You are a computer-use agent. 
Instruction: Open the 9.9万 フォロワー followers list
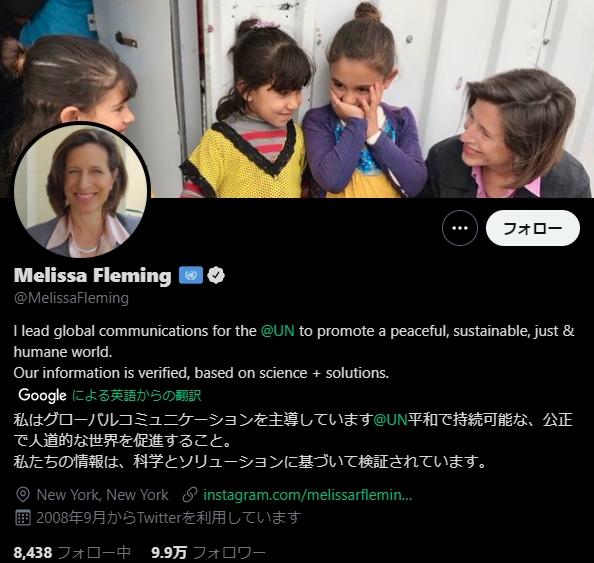click(208, 552)
